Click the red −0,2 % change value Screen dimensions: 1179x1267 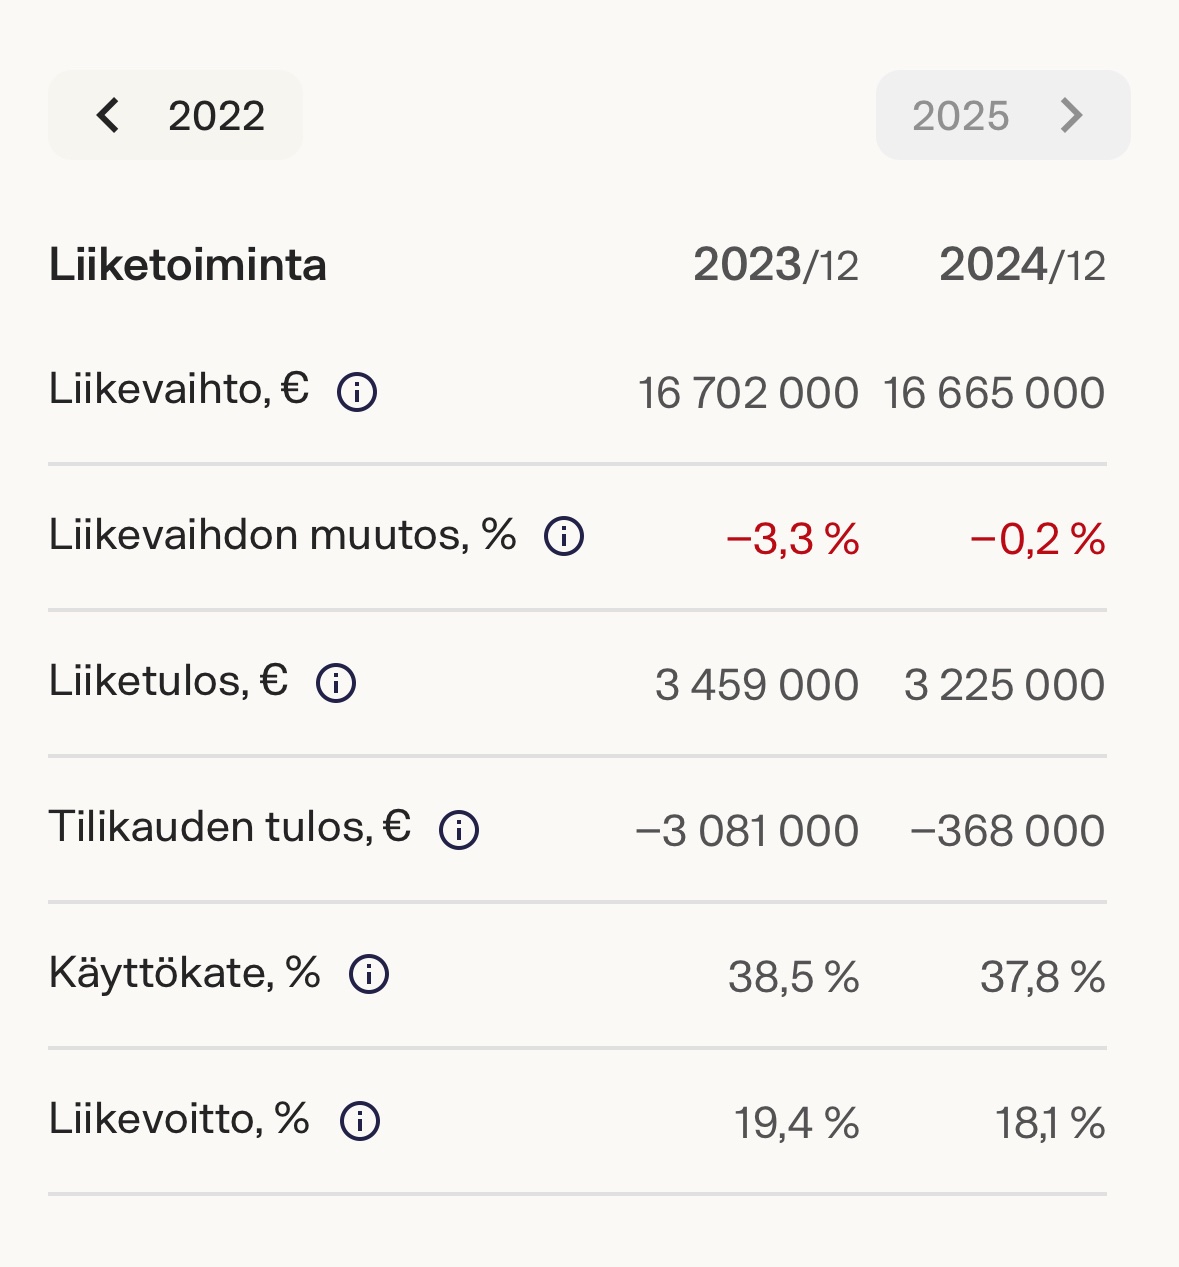pyautogui.click(x=1038, y=540)
